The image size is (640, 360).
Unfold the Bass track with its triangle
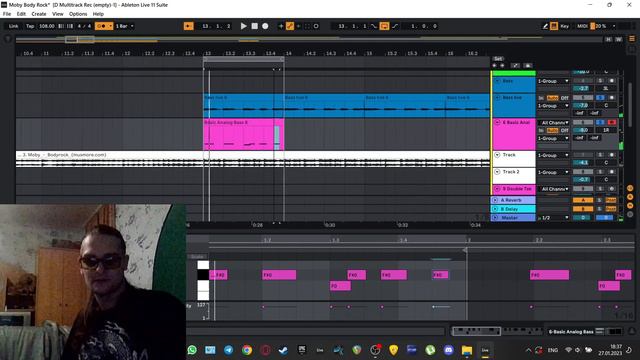[x=498, y=81]
